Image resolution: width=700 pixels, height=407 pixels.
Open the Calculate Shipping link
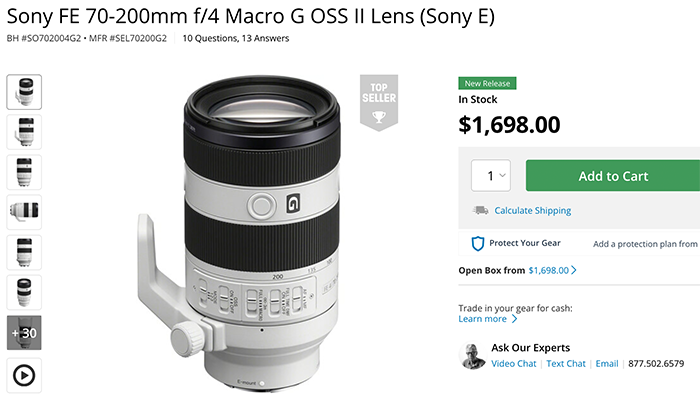tap(533, 210)
